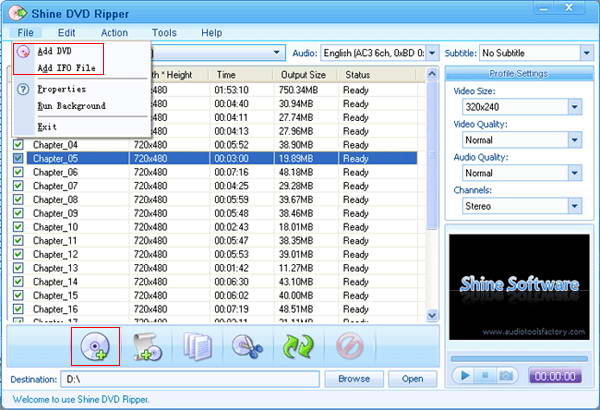This screenshot has width=600, height=410.
Task: Uncheck the Chapter_10 checkbox
Action: pos(18,227)
